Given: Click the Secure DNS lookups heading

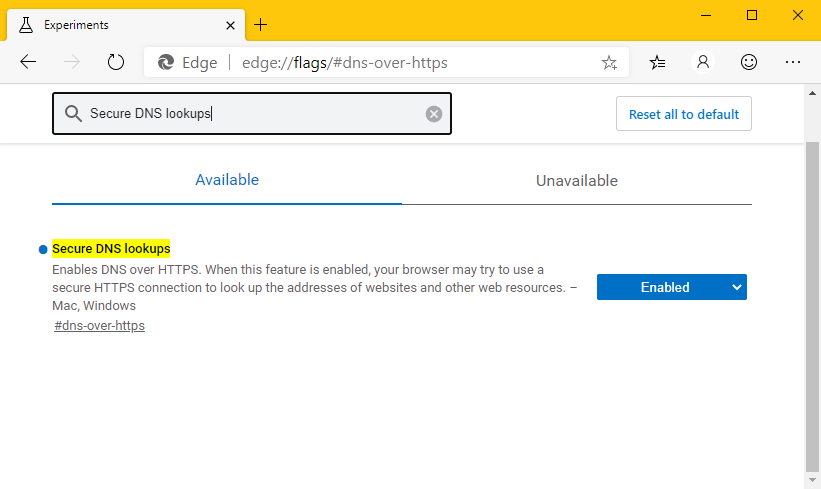Looking at the screenshot, I should point(111,248).
